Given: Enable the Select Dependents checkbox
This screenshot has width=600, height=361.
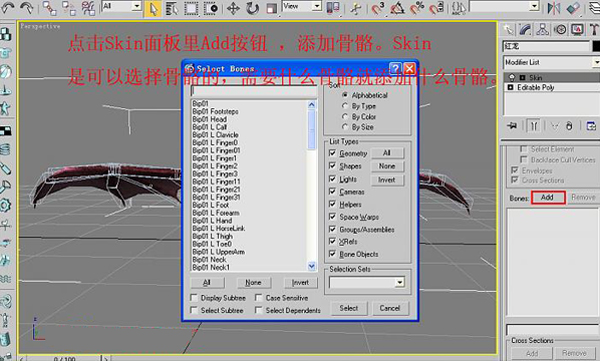Looking at the screenshot, I should (x=259, y=310).
